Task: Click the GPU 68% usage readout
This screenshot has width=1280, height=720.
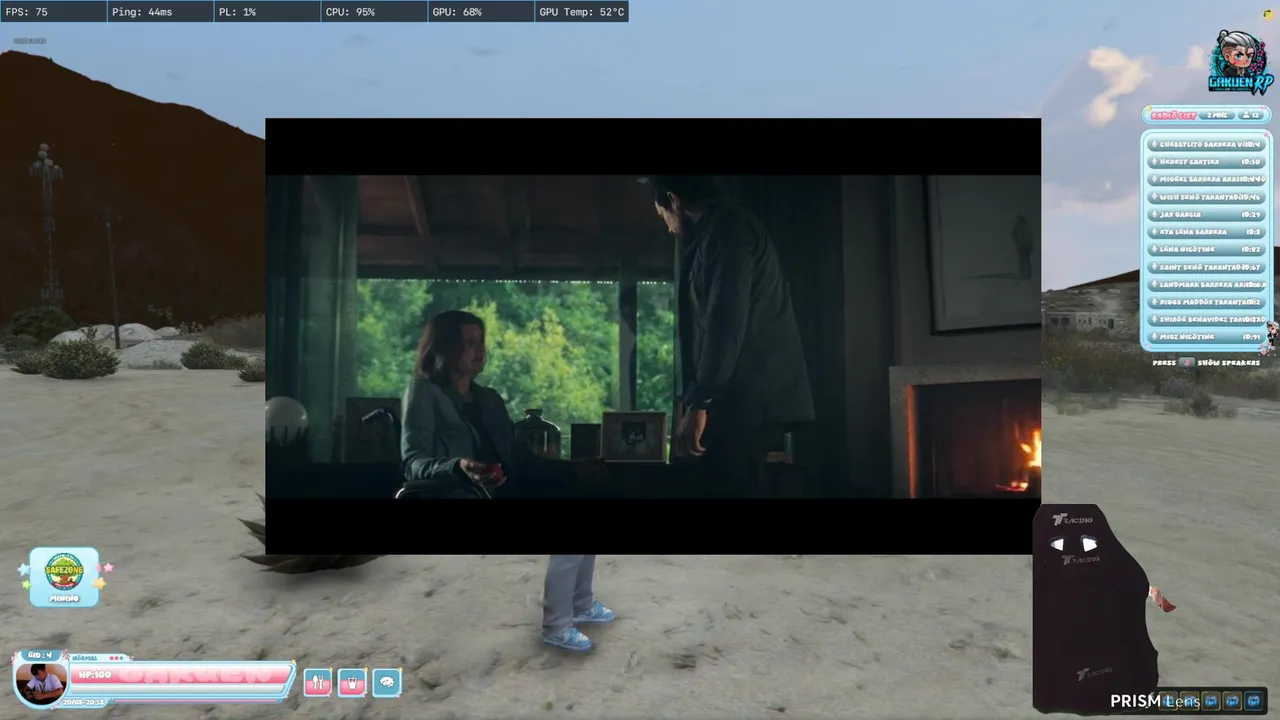Action: coord(480,12)
